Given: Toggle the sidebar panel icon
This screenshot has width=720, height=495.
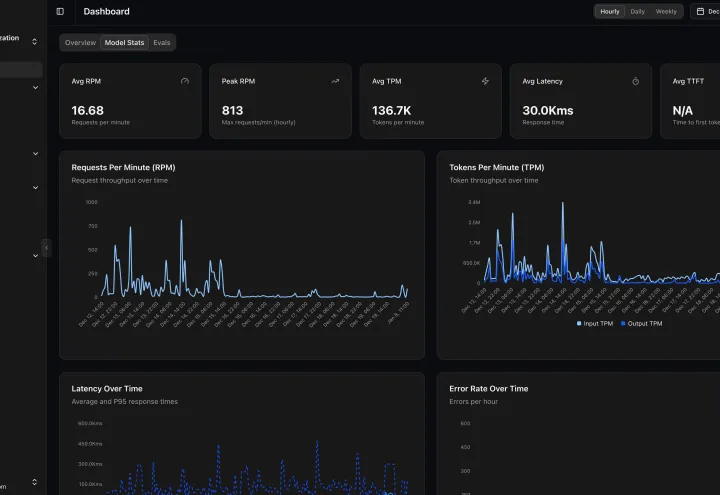Looking at the screenshot, I should coord(60,11).
